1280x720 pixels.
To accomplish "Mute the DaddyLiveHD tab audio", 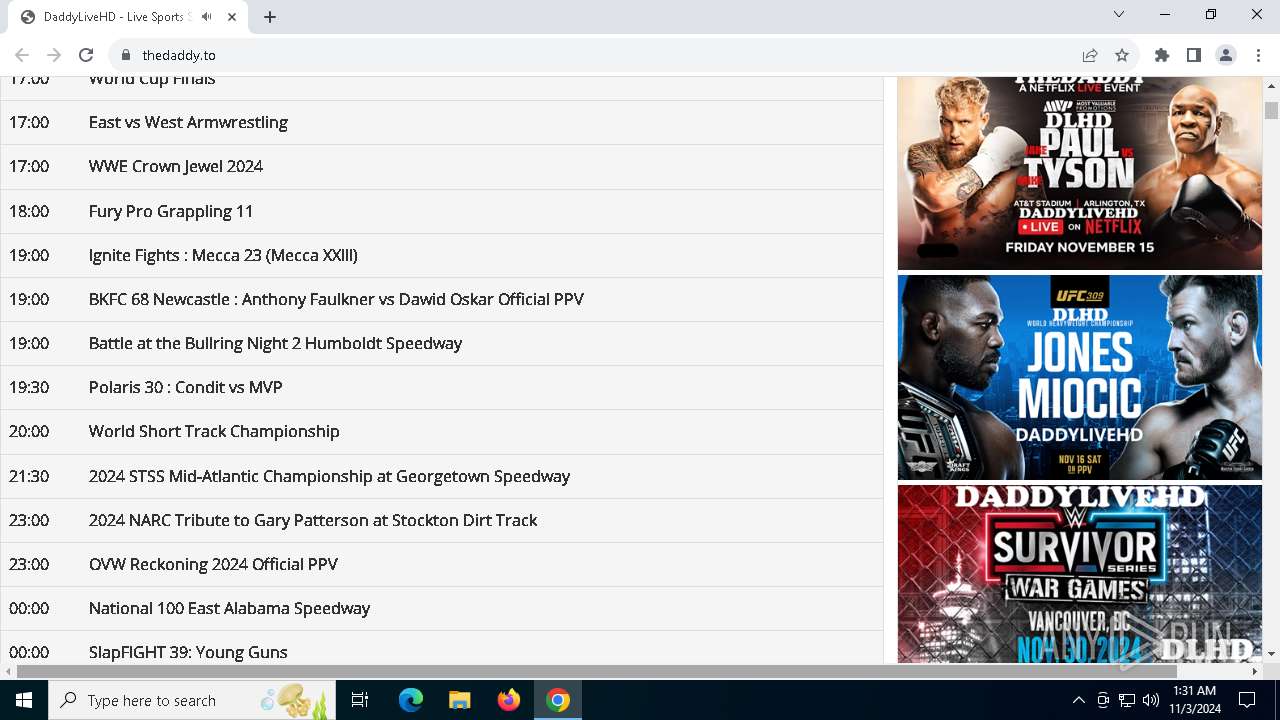I will [206, 17].
